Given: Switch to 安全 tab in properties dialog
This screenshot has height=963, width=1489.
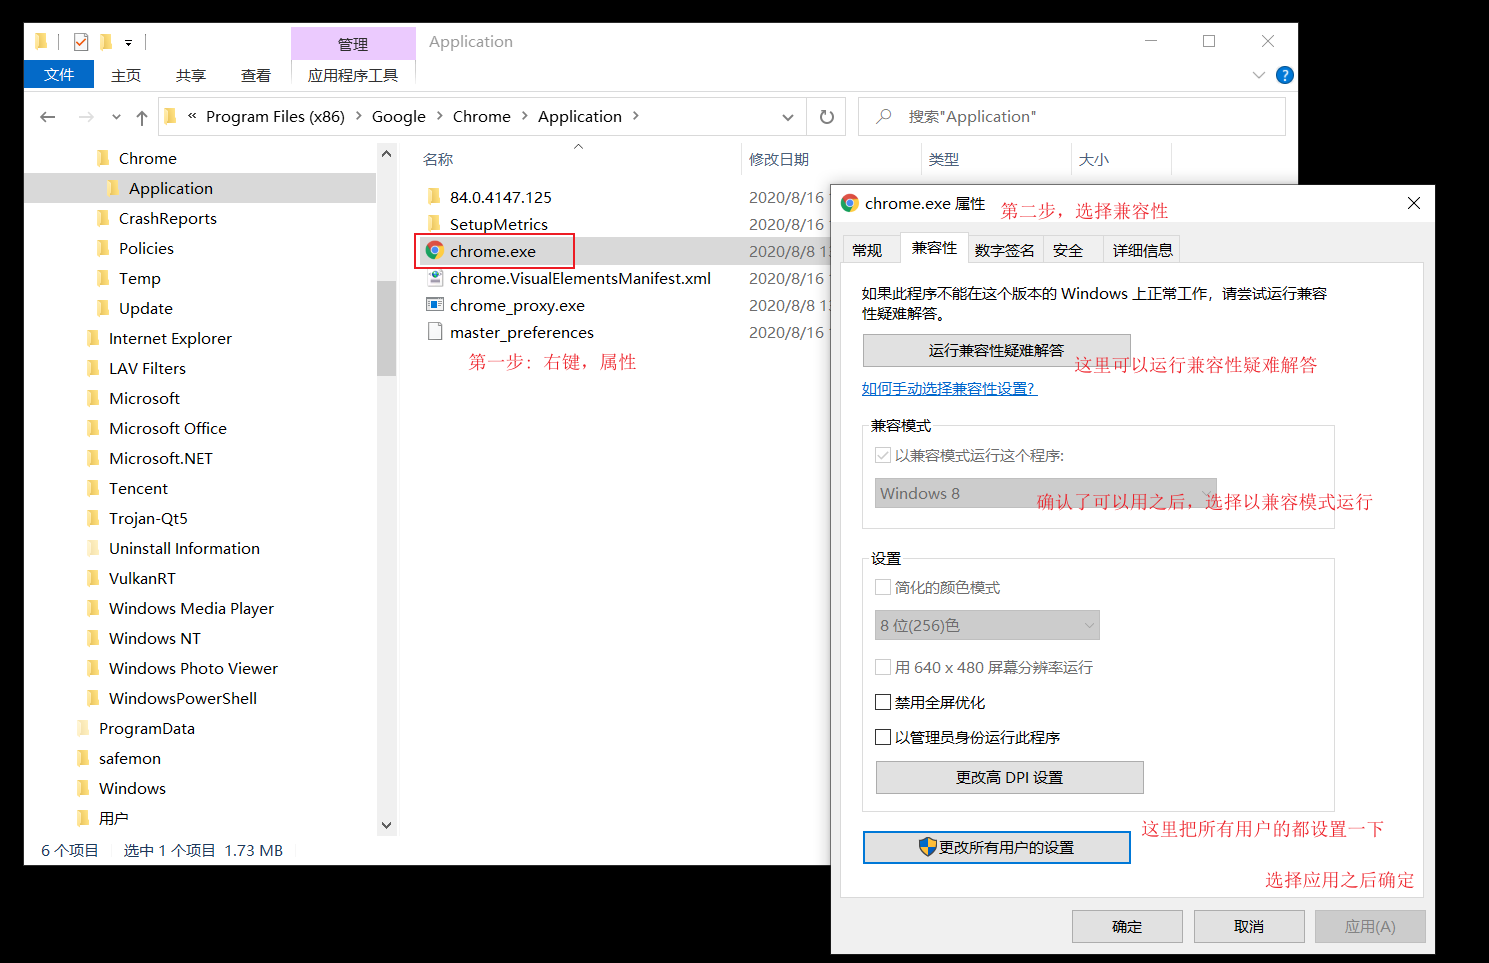Looking at the screenshot, I should click(x=1068, y=250).
